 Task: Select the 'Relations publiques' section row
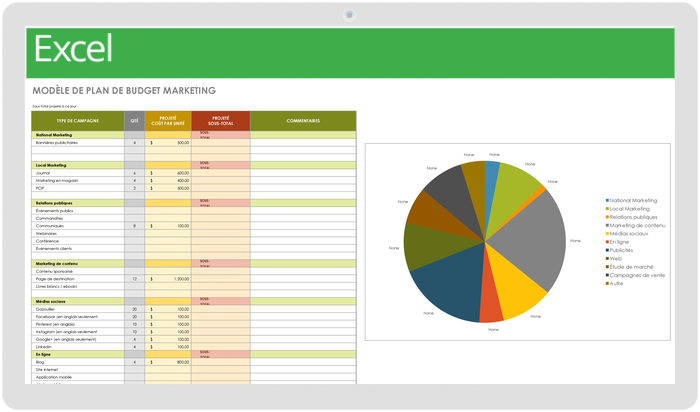194,203
